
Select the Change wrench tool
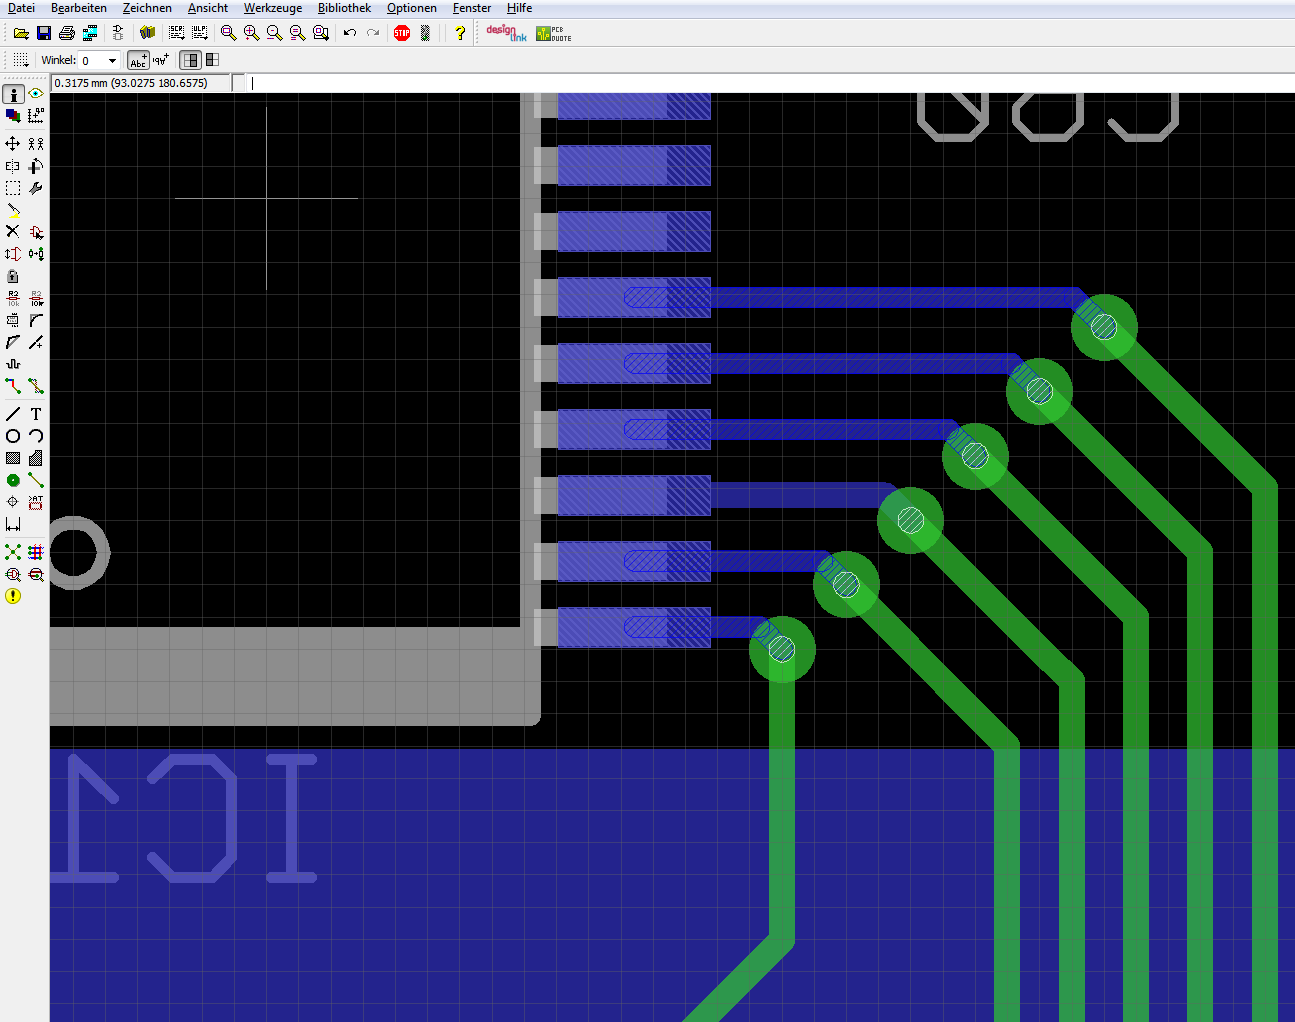(x=36, y=188)
